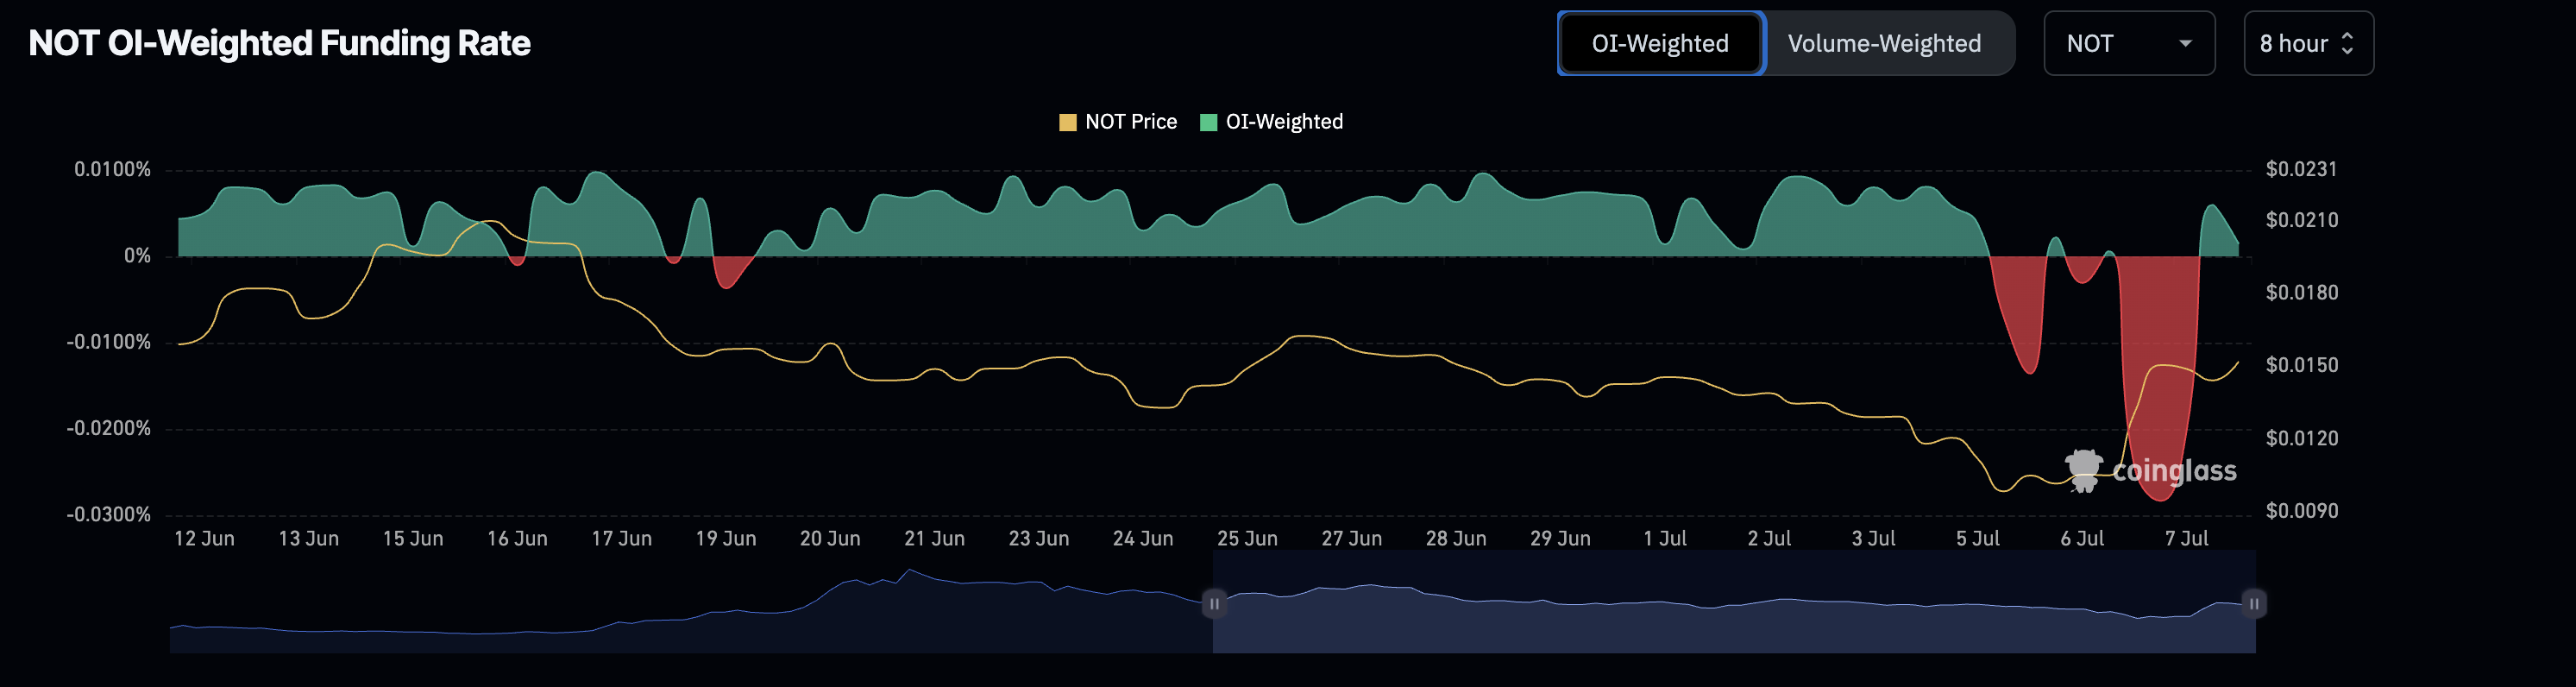Click the green OI-Weighted legend swatch

pos(1208,122)
